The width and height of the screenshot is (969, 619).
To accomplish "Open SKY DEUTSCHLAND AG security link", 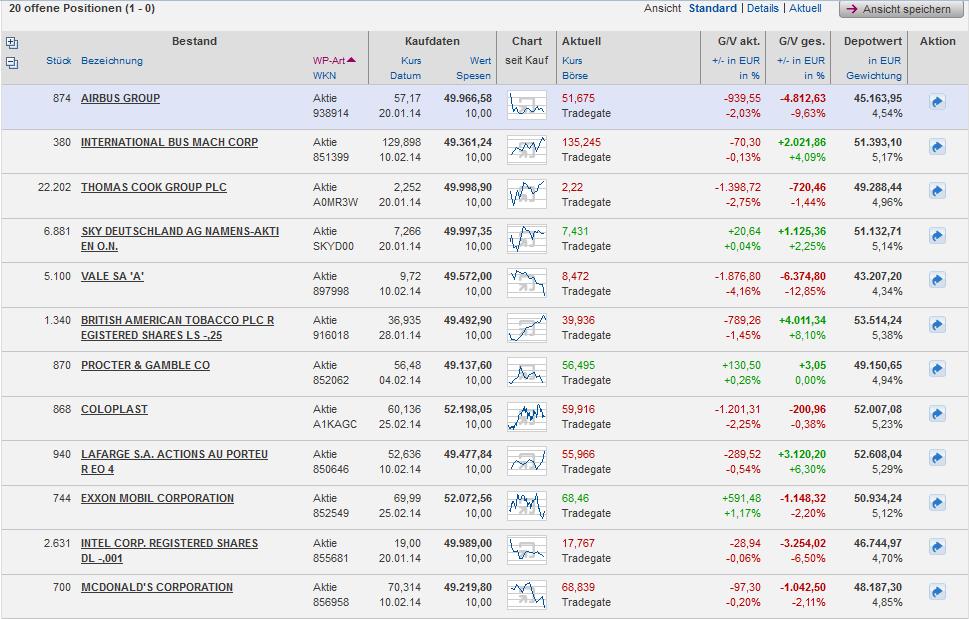I will pyautogui.click(x=180, y=238).
